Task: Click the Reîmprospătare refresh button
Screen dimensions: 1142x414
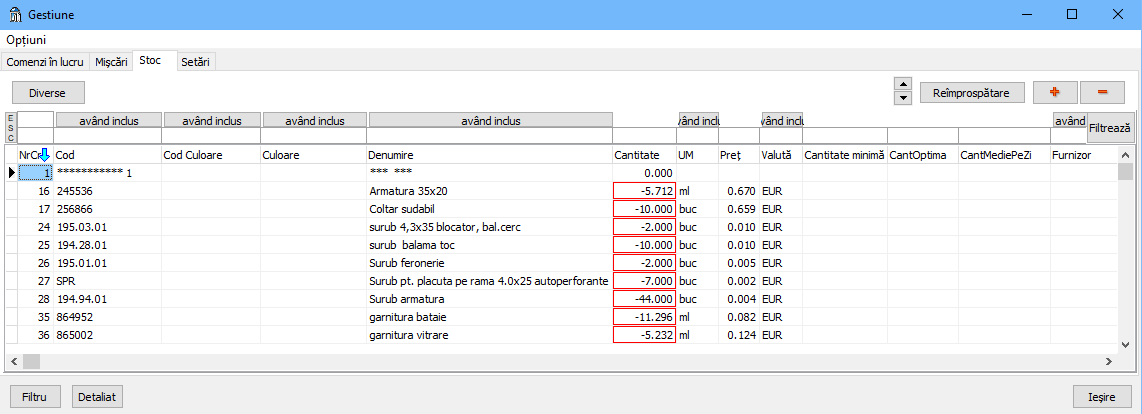Action: click(971, 93)
